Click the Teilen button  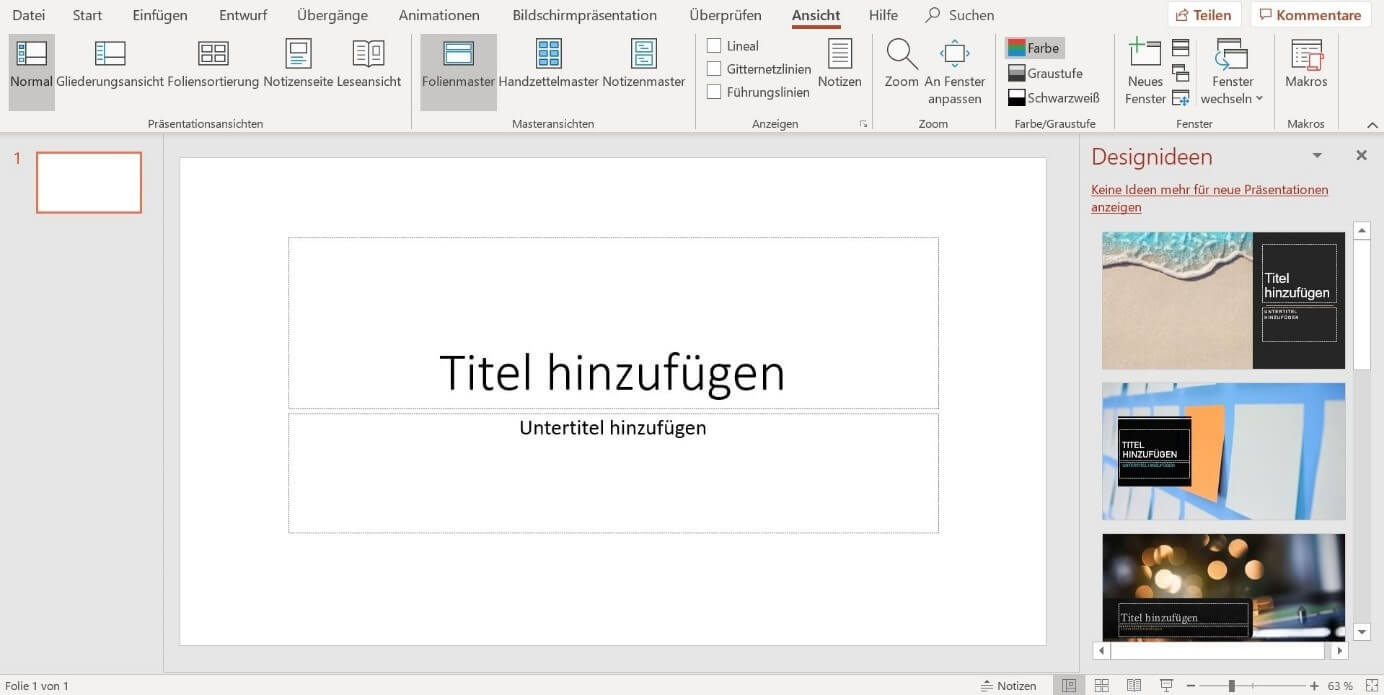[x=1204, y=15]
